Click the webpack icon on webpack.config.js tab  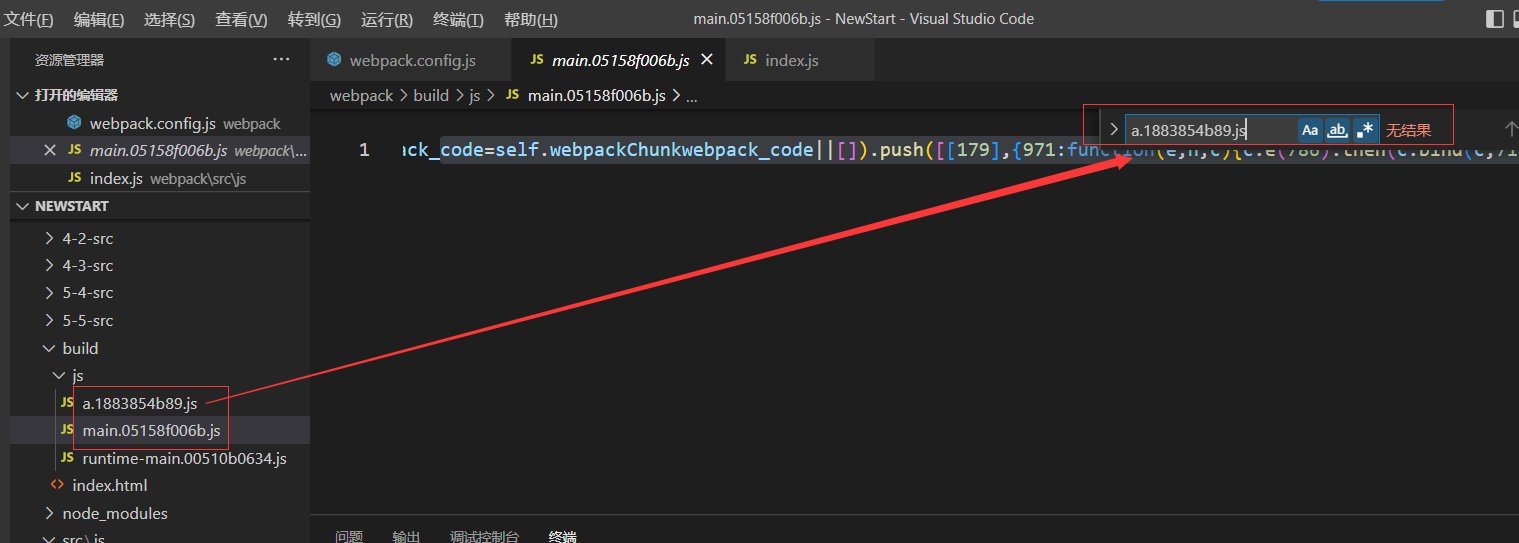click(x=334, y=60)
